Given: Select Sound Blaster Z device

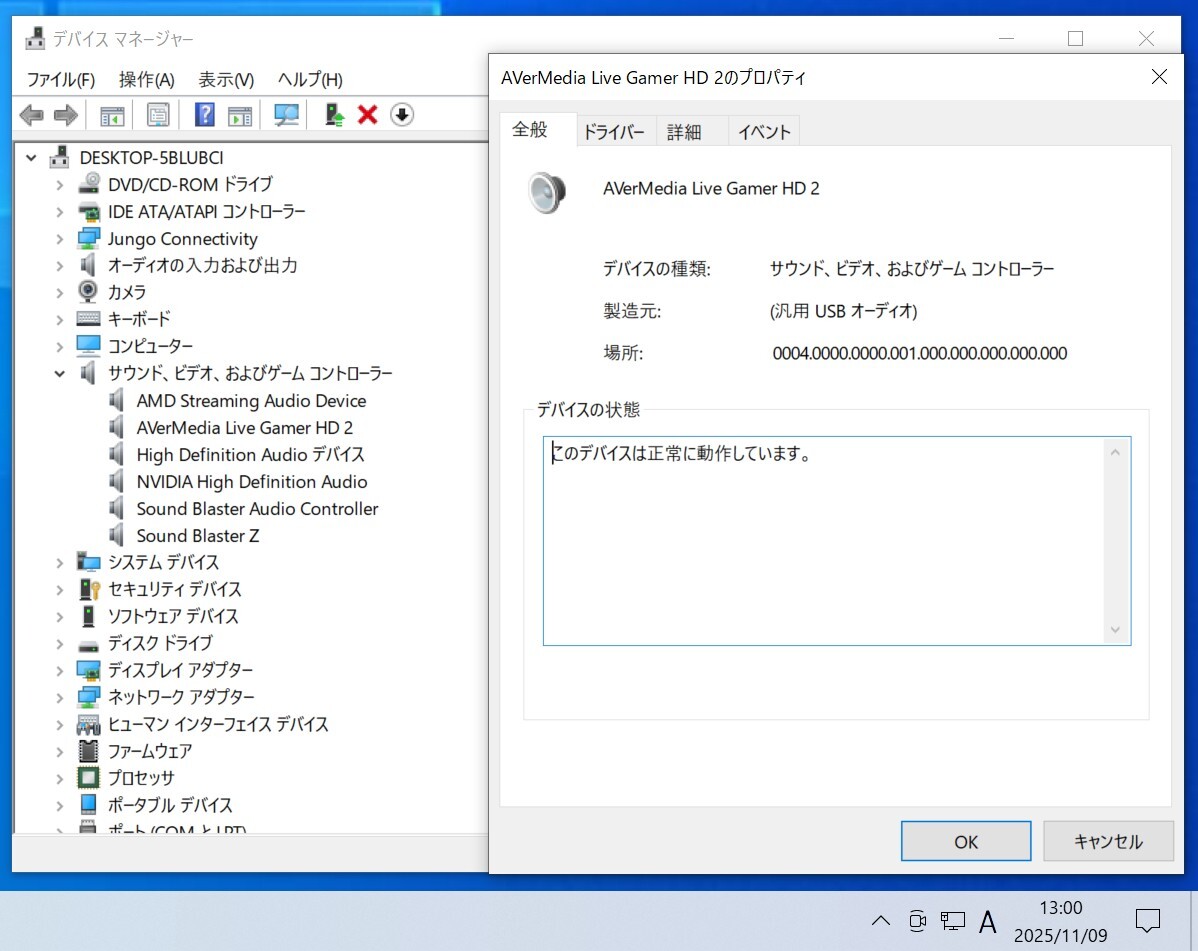Looking at the screenshot, I should 198,535.
